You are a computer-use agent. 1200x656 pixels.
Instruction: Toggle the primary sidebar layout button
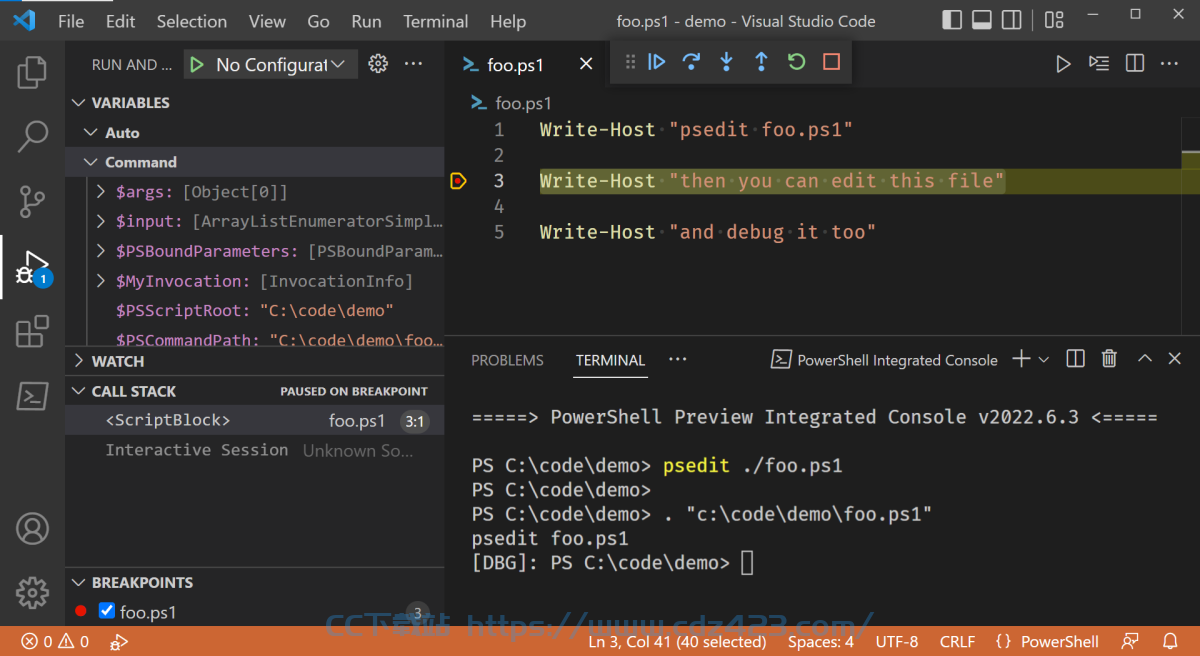pyautogui.click(x=953, y=19)
